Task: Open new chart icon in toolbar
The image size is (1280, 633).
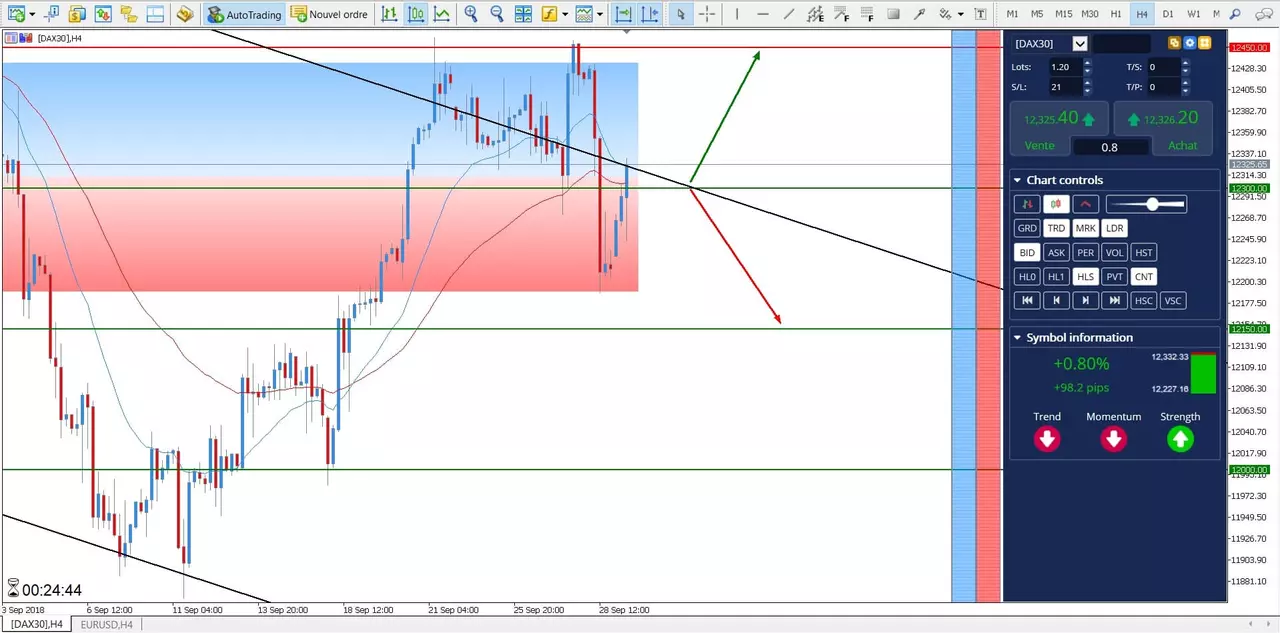Action: pyautogui.click(x=16, y=14)
